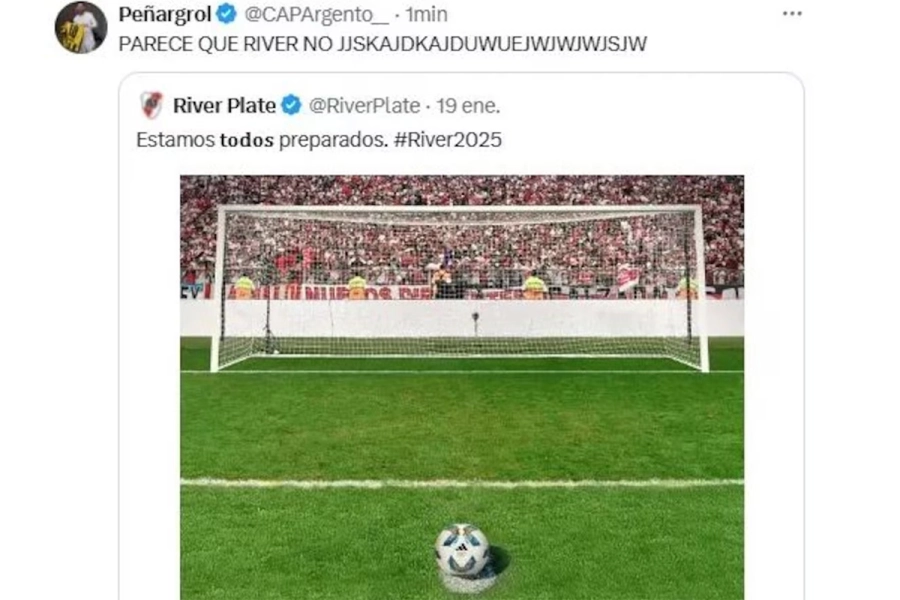Click the white penalty line in image
Viewport: 900px width, 600px height.
462,483
